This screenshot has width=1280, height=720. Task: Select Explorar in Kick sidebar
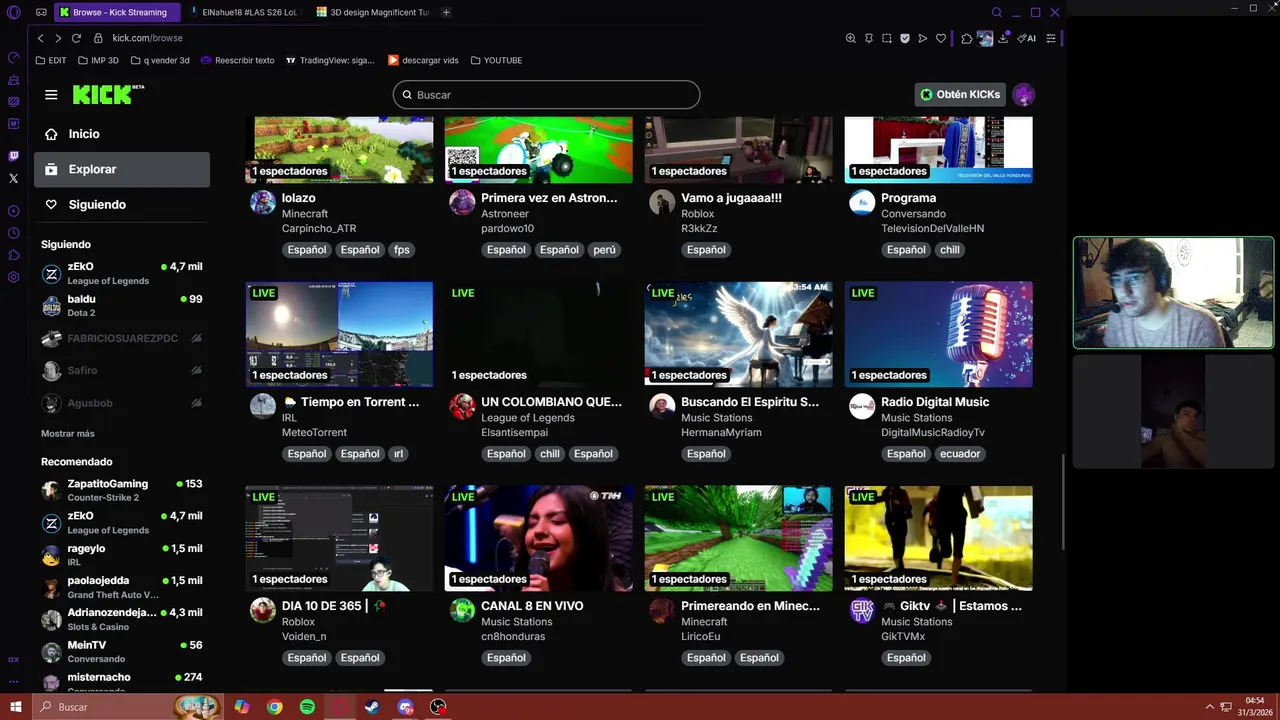[122, 169]
